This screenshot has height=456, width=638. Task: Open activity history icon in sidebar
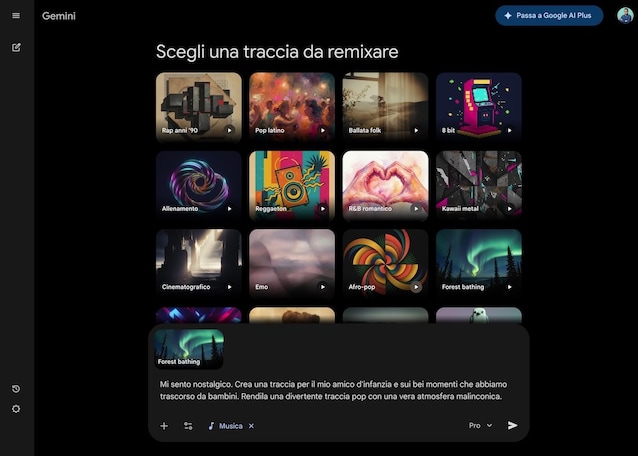16,389
